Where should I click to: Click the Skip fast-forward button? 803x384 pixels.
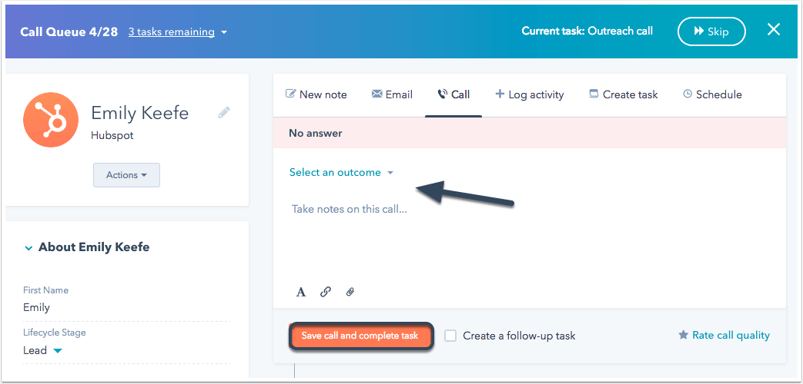coord(711,32)
